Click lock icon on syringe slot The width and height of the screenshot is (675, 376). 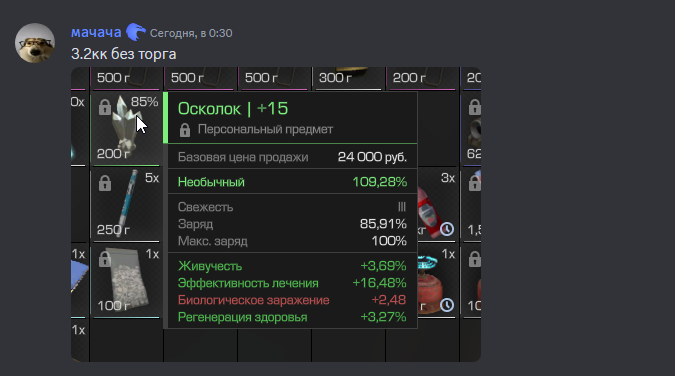105,183
